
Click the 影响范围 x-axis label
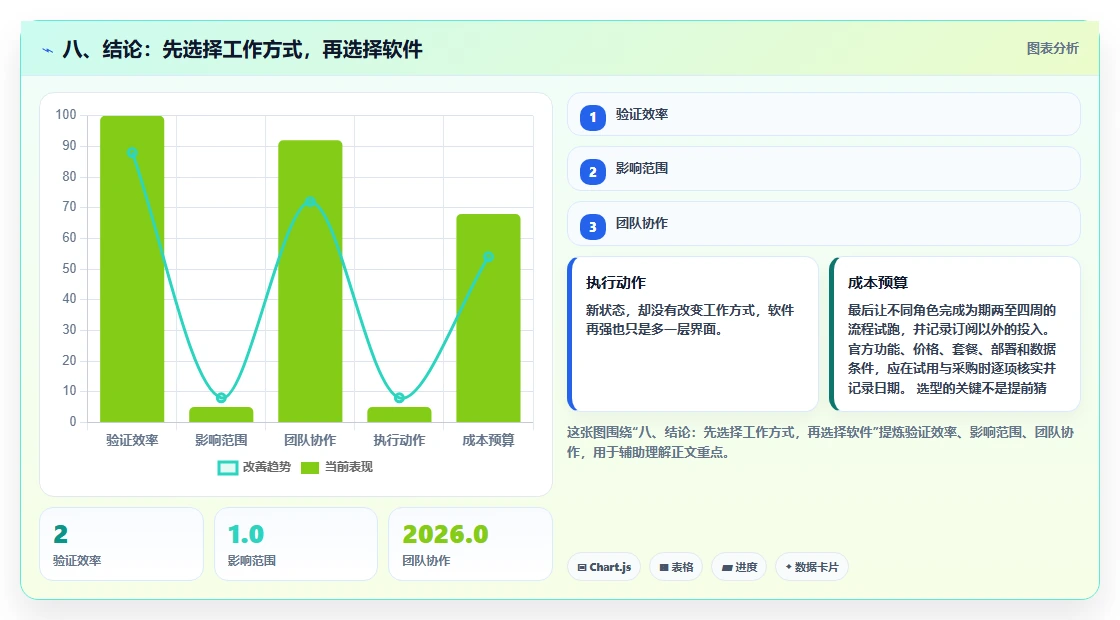221,440
